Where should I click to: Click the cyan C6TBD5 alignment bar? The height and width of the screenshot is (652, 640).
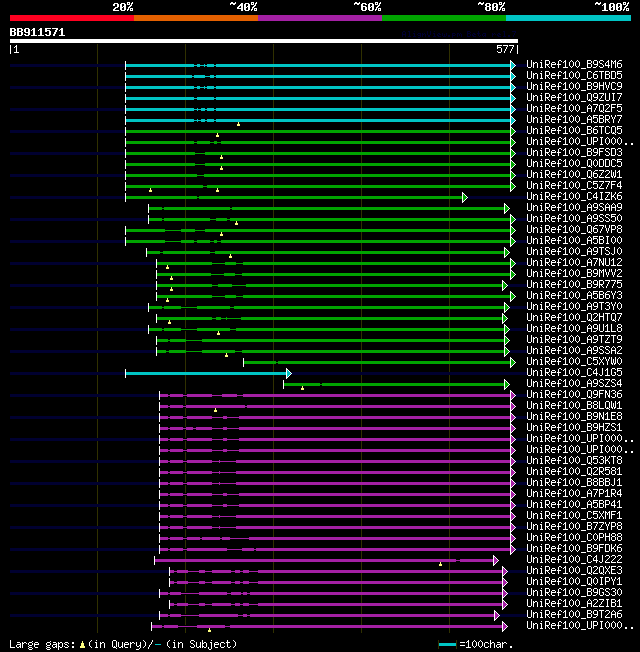(318, 77)
